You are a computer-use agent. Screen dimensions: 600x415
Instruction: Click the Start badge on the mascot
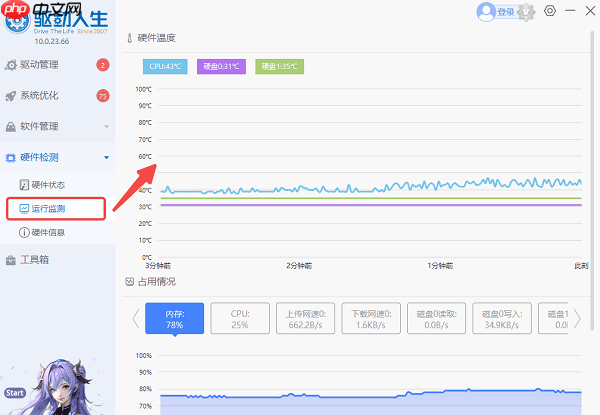pyautogui.click(x=15, y=393)
